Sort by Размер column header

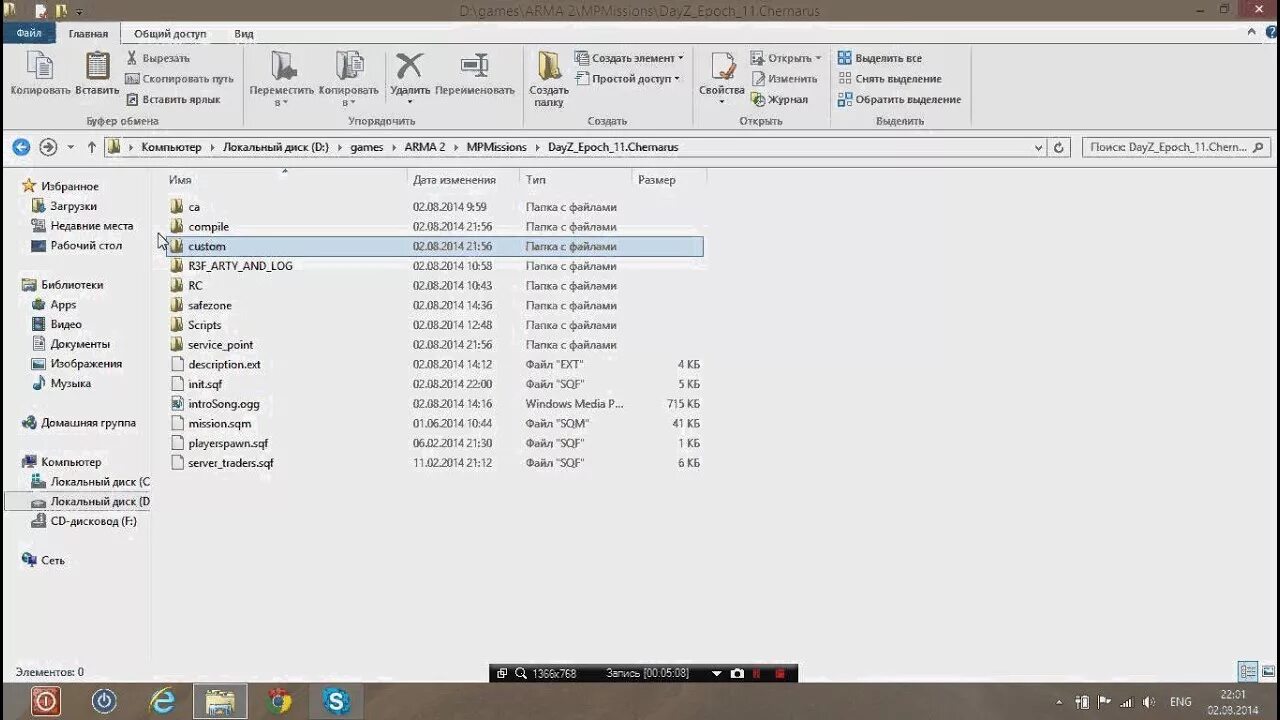tap(657, 180)
